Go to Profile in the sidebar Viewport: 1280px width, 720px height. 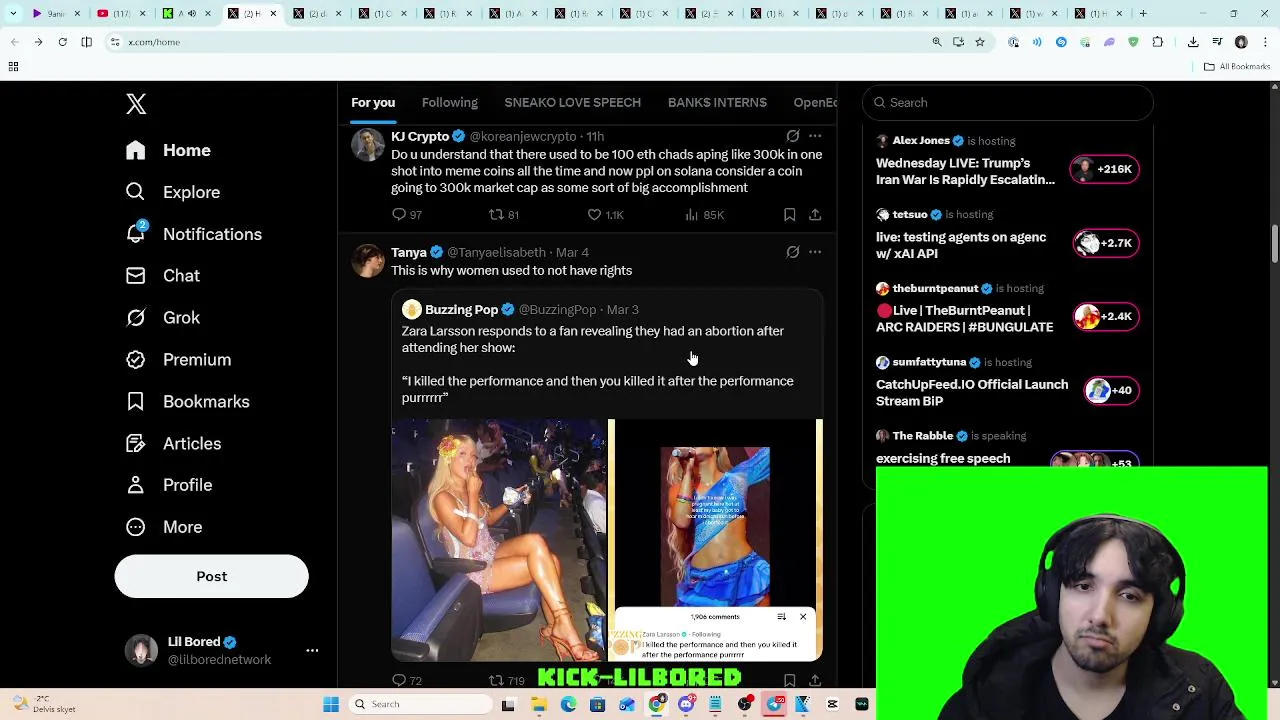(x=169, y=485)
